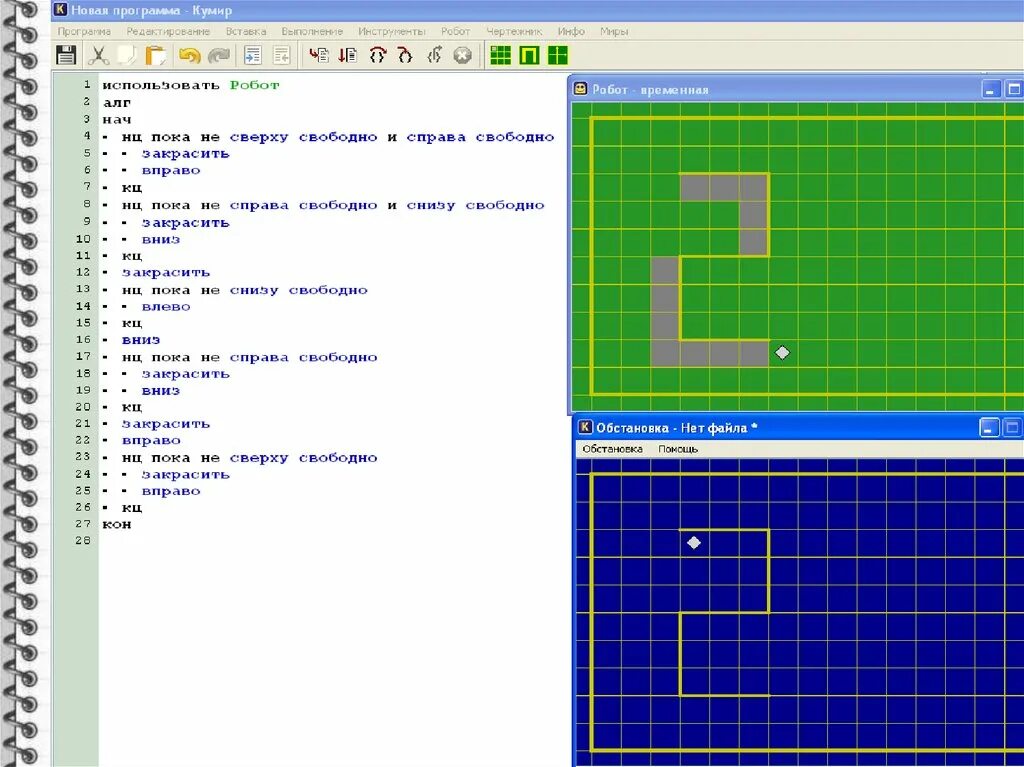1024x767 pixels.
Task: Click the green П-shaped window icon
Action: click(529, 56)
